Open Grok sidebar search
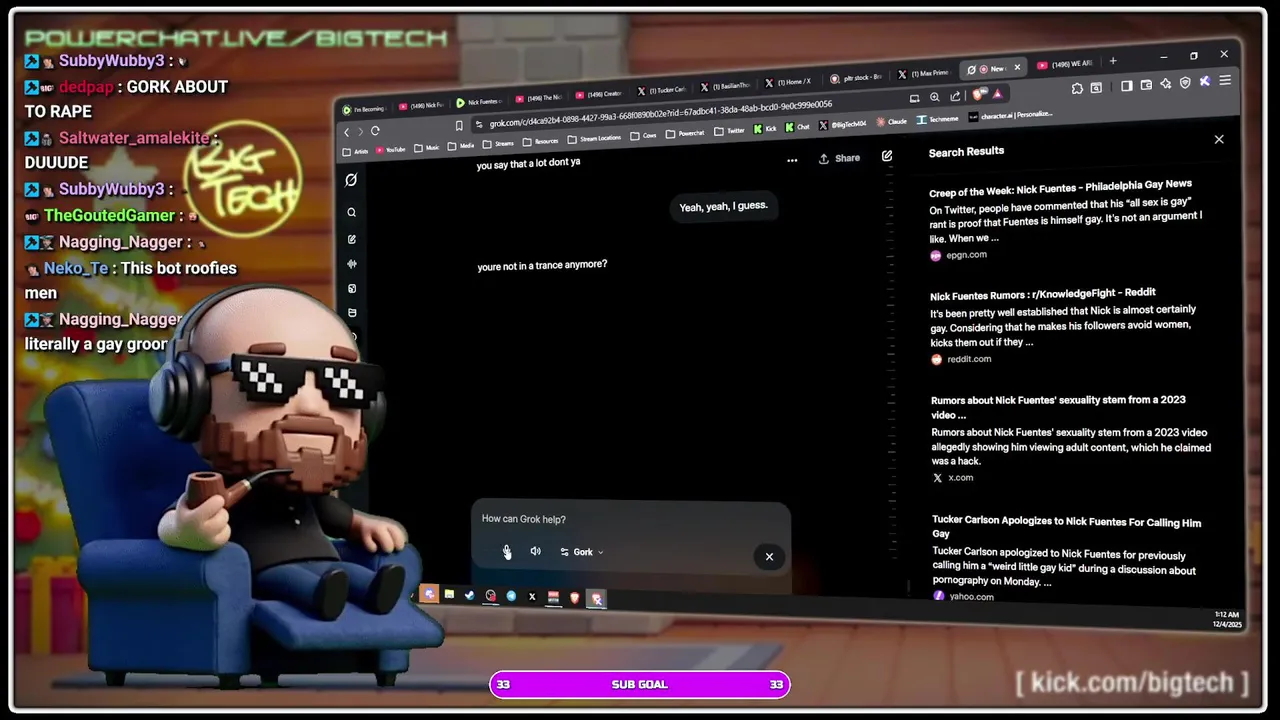1280x720 pixels. (351, 212)
